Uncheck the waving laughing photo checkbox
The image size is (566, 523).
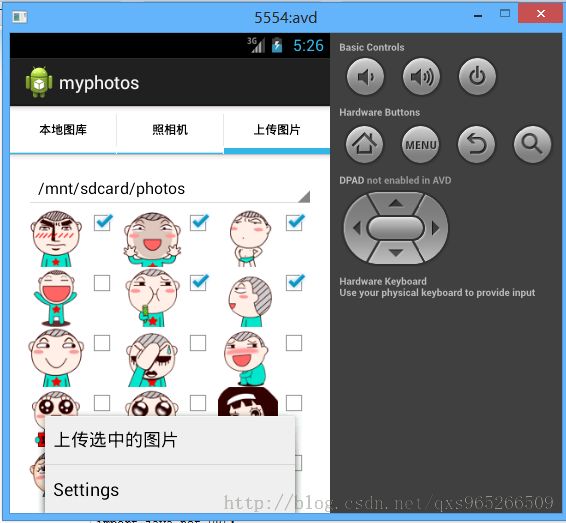pos(199,222)
